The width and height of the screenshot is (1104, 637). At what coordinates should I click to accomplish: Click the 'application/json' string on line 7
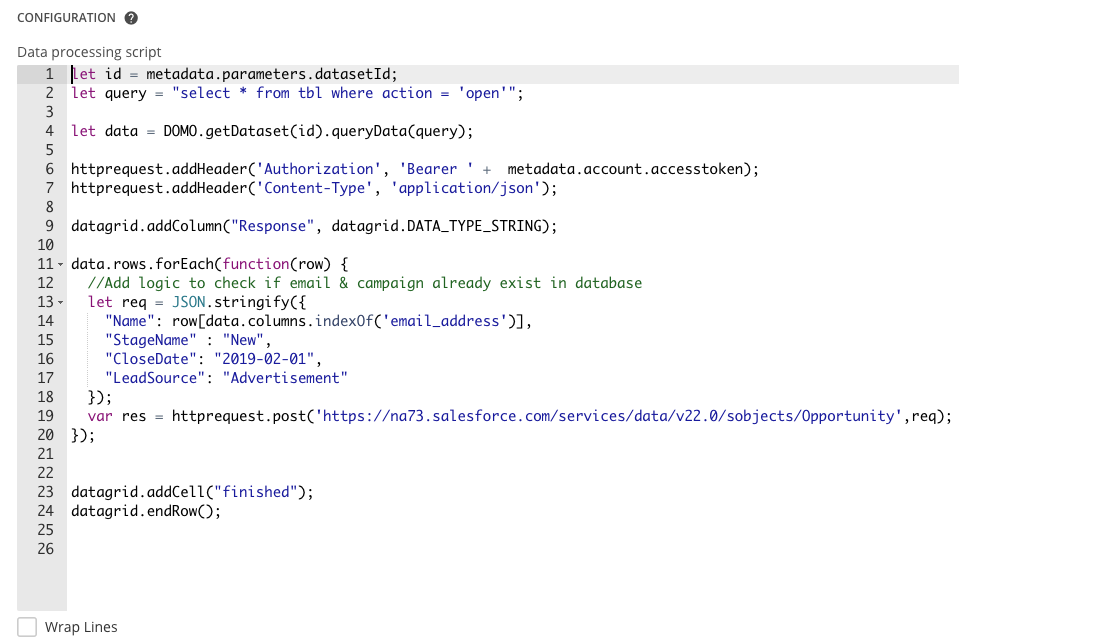click(465, 188)
